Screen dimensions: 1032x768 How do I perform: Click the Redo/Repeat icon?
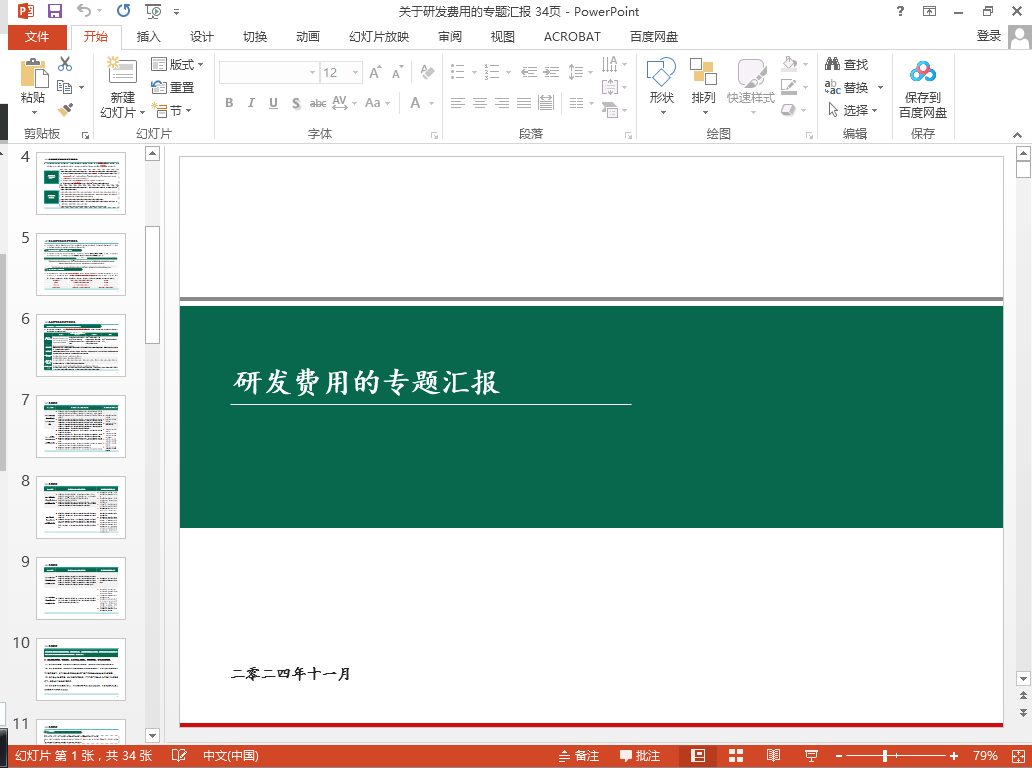[x=123, y=11]
